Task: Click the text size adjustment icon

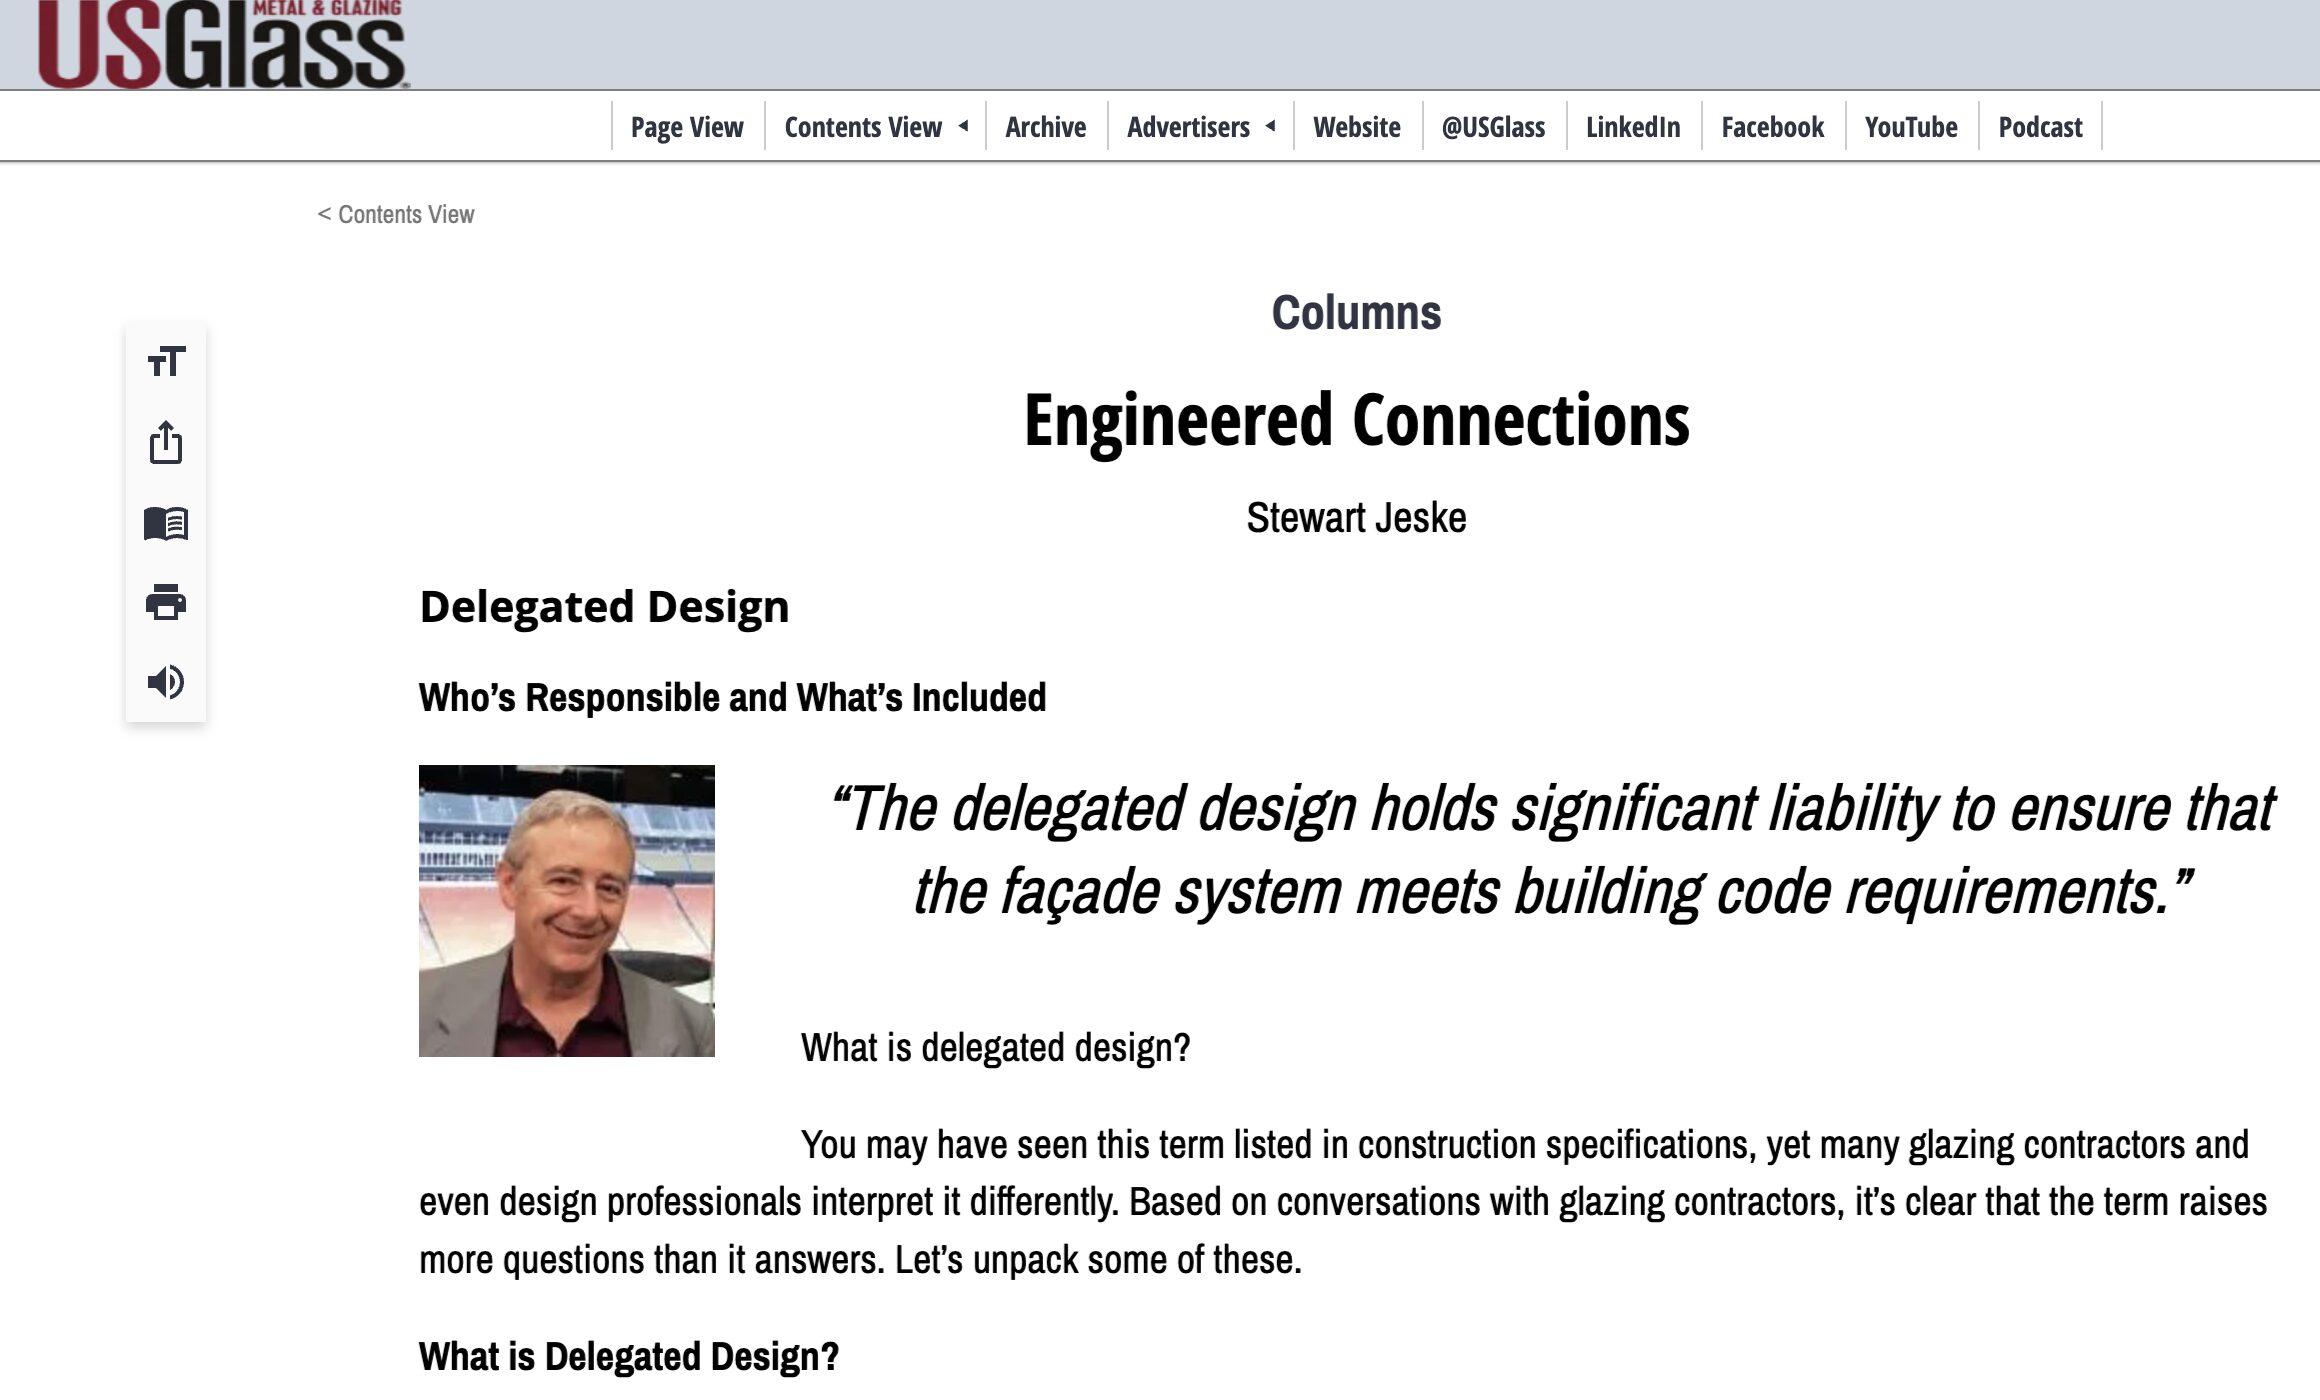Action: point(166,362)
